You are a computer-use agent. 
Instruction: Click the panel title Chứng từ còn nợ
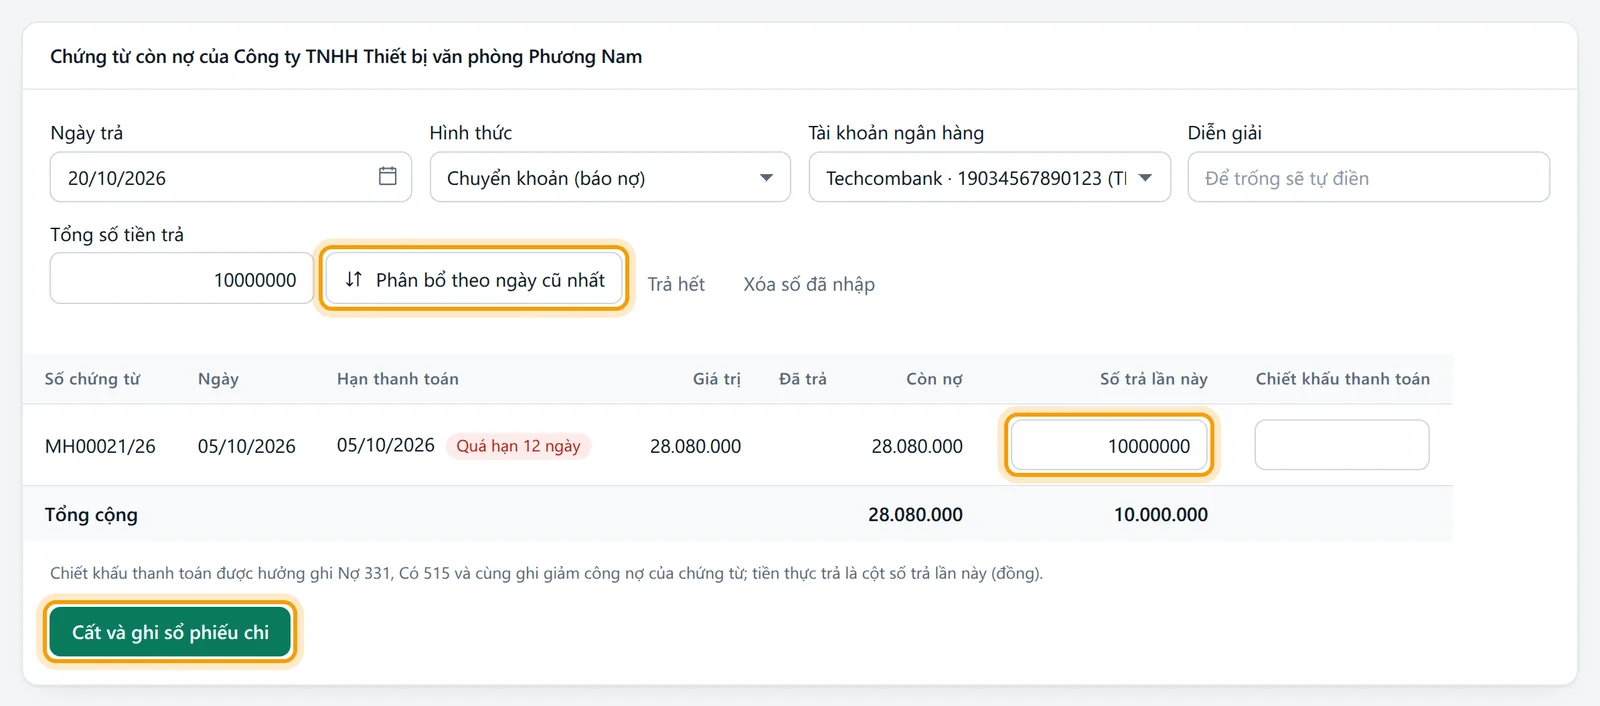pyautogui.click(x=346, y=56)
